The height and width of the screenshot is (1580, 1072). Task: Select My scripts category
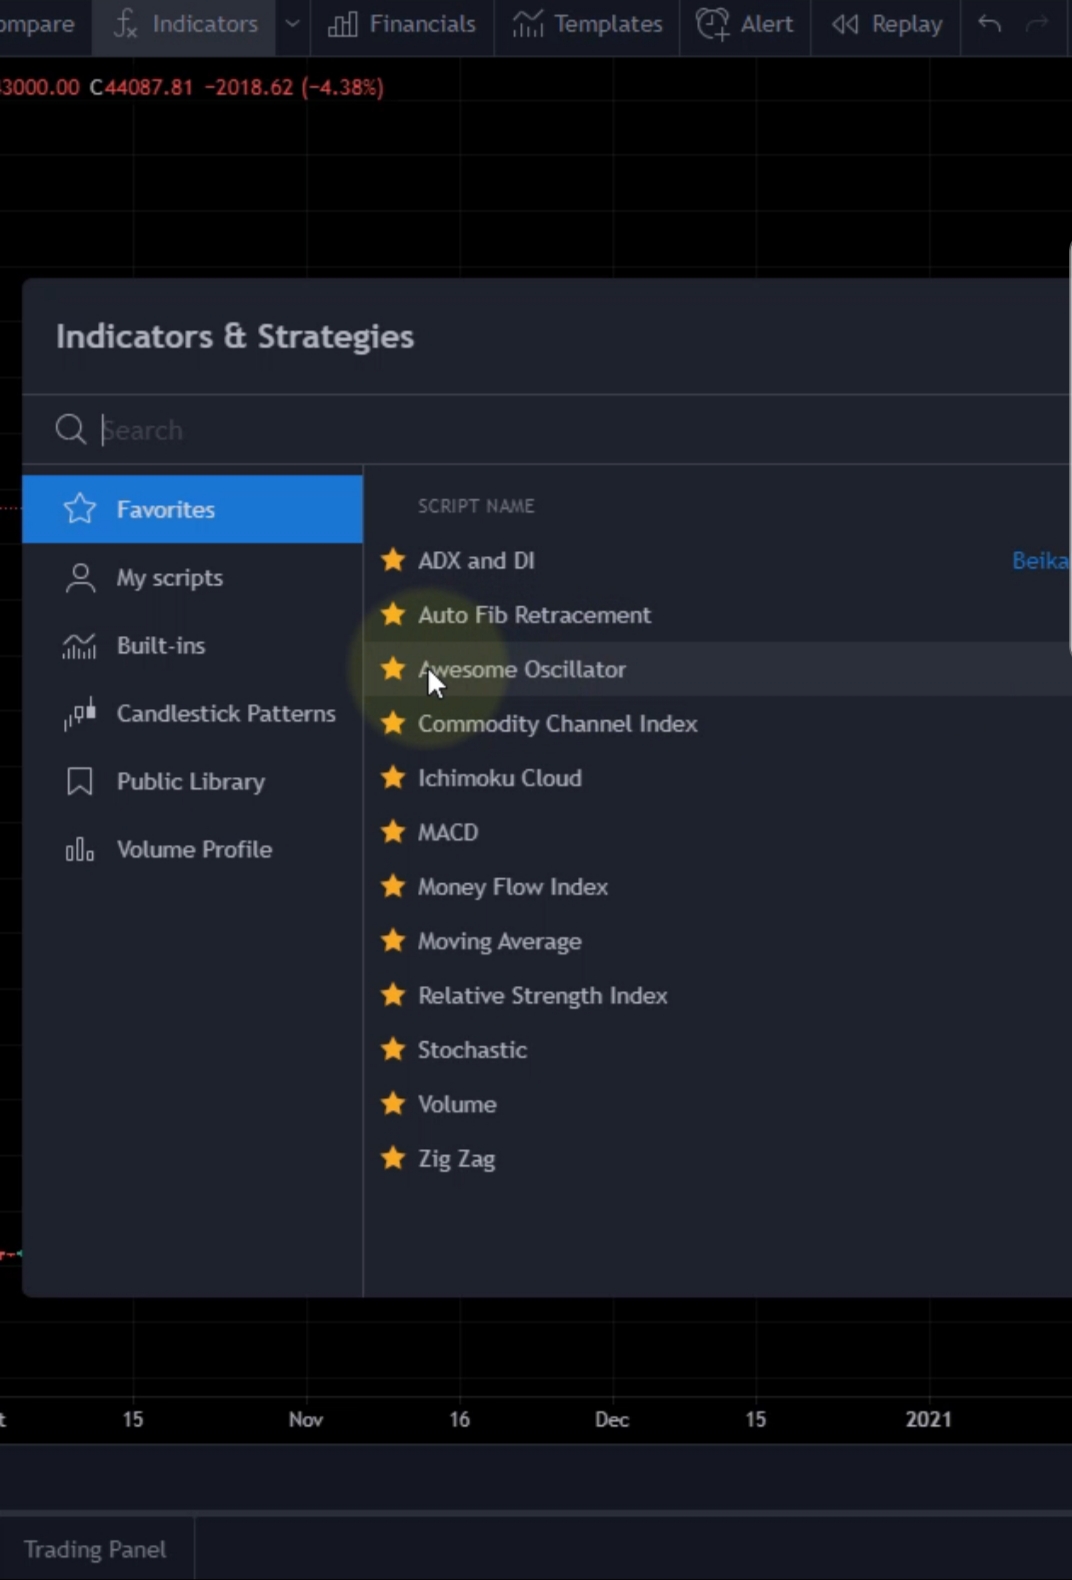(192, 577)
